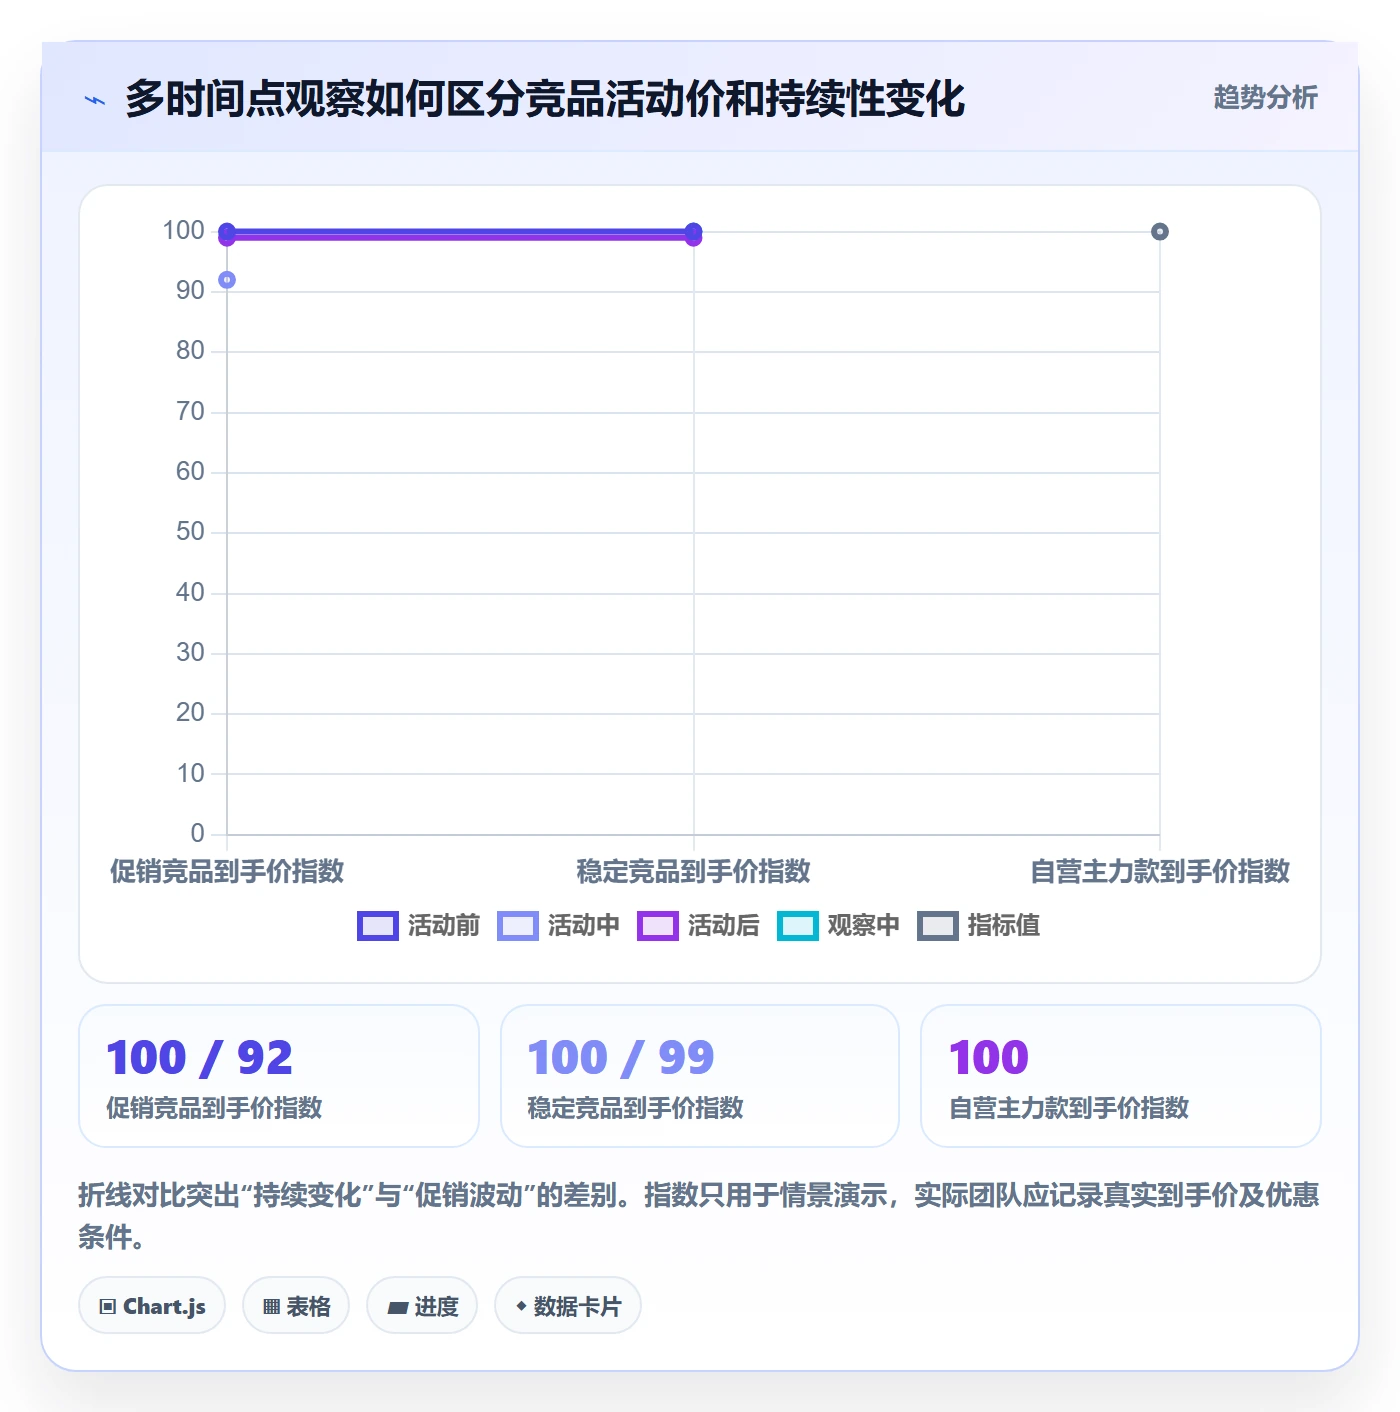Click the icon in the Chart.js chip

point(108,1307)
